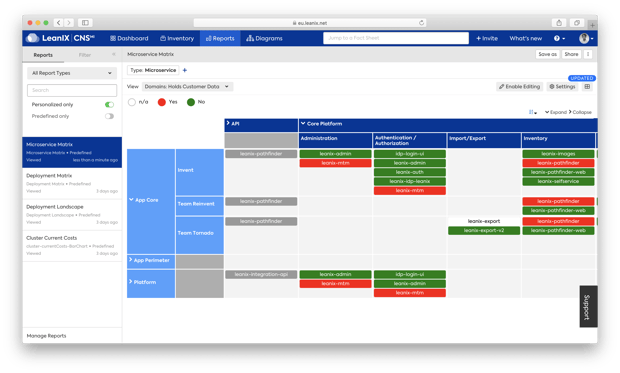Select the n/a legend radio circle
620x373 pixels.
point(132,102)
